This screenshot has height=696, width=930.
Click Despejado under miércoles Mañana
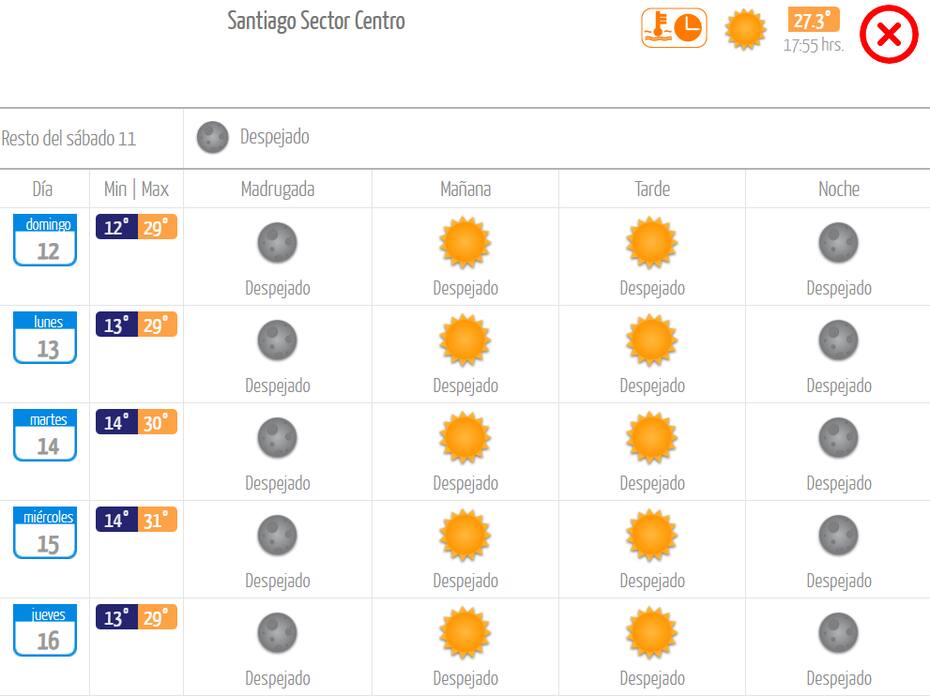coord(466,581)
